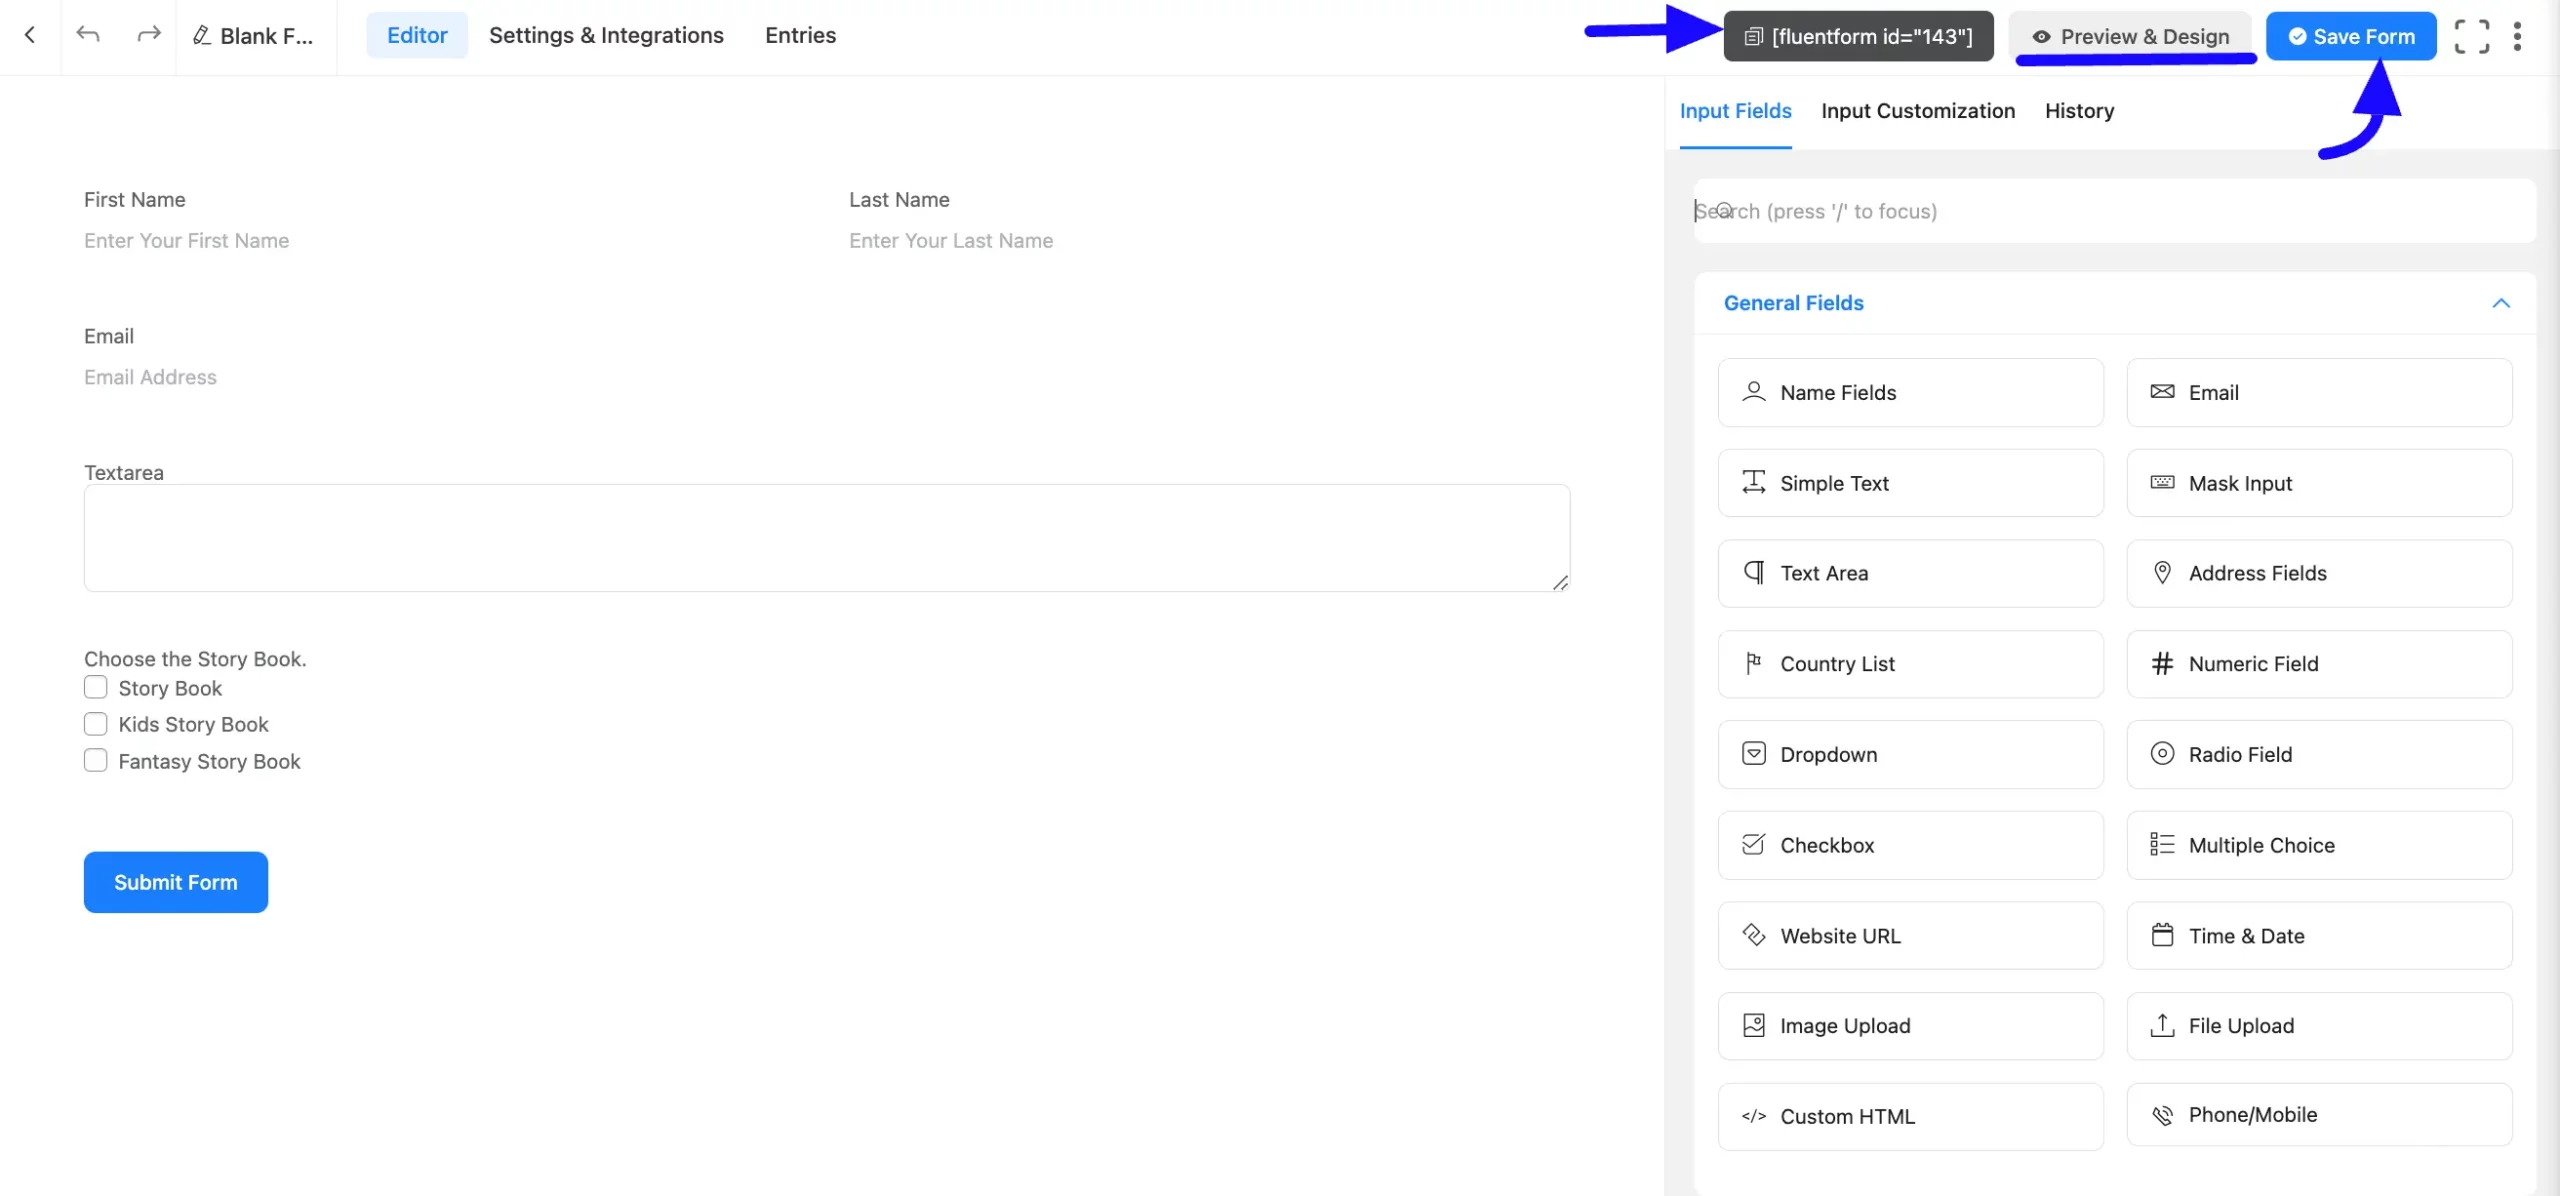Click the undo arrow icon
This screenshot has width=2560, height=1196.
coord(88,35)
